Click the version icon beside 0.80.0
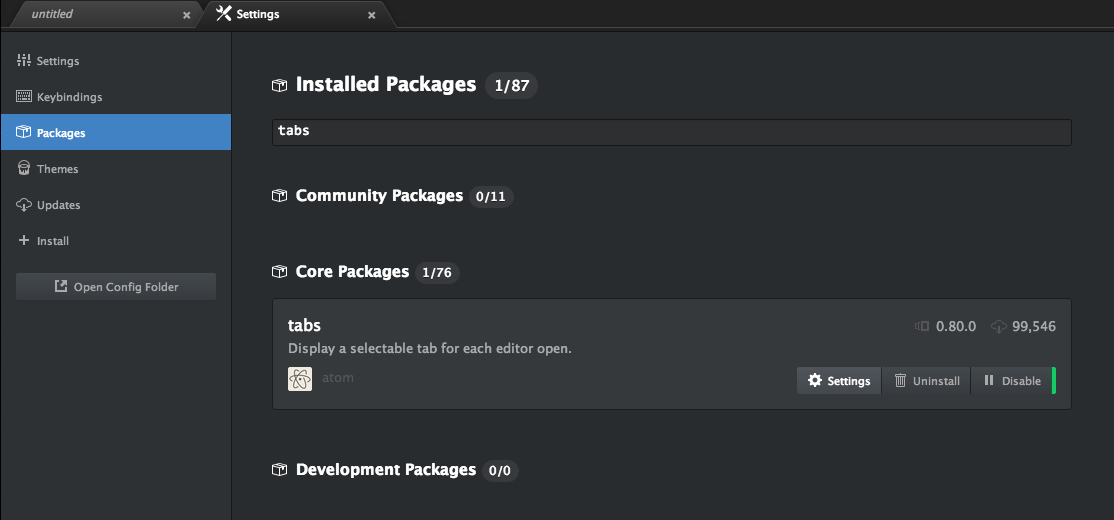Screen dimensions: 1114x520 [922, 327]
